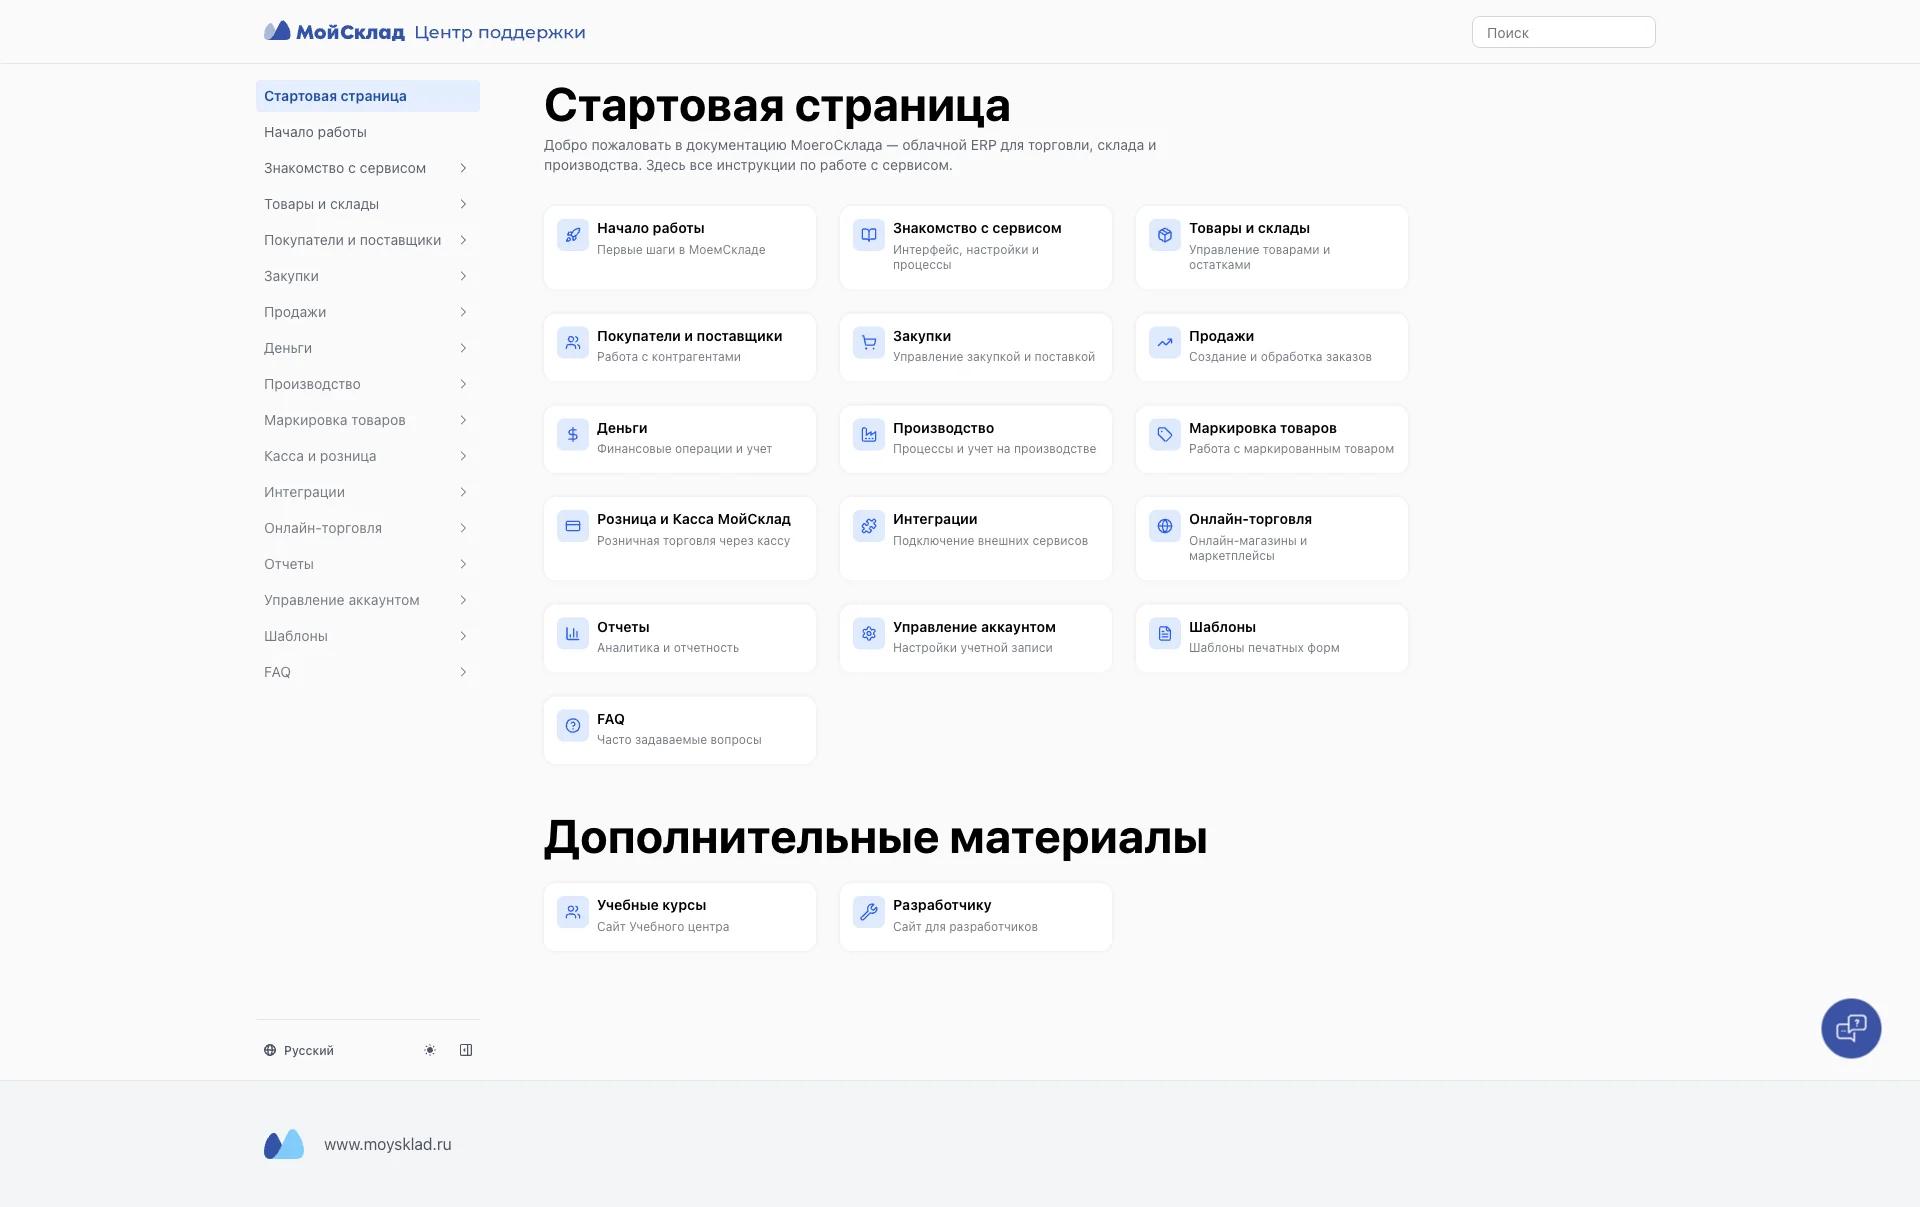Click the tag icon for Маркировка товаров

coord(1165,435)
